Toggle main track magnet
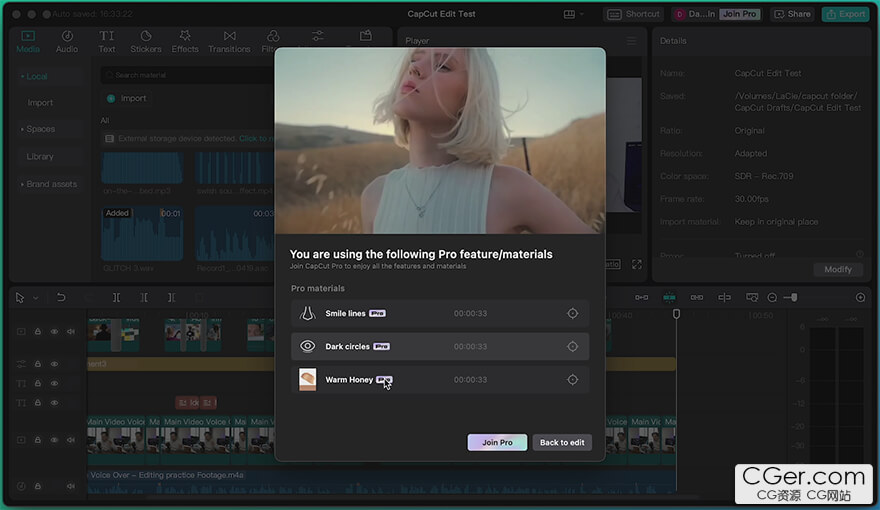 pos(641,297)
